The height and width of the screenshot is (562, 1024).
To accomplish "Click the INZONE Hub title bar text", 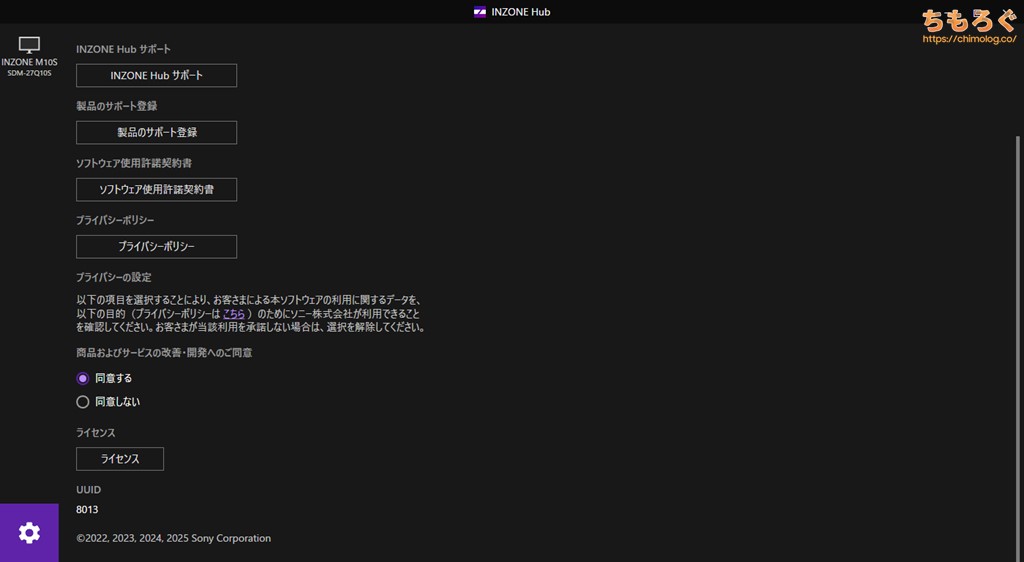I will [x=520, y=12].
